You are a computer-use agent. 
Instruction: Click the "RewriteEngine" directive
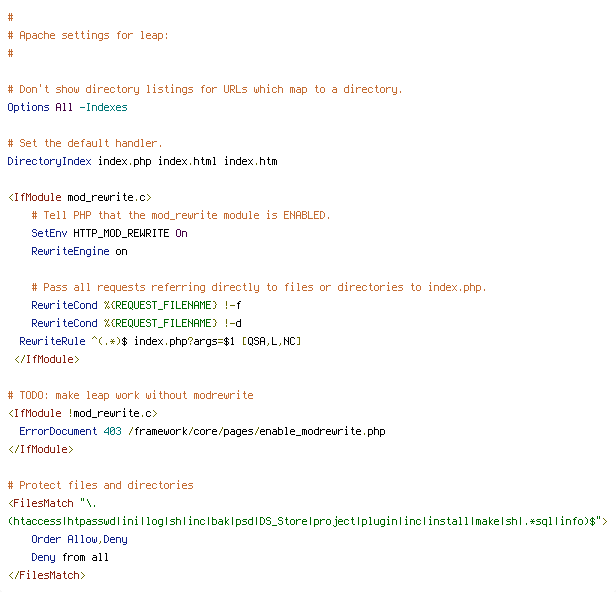coord(70,251)
